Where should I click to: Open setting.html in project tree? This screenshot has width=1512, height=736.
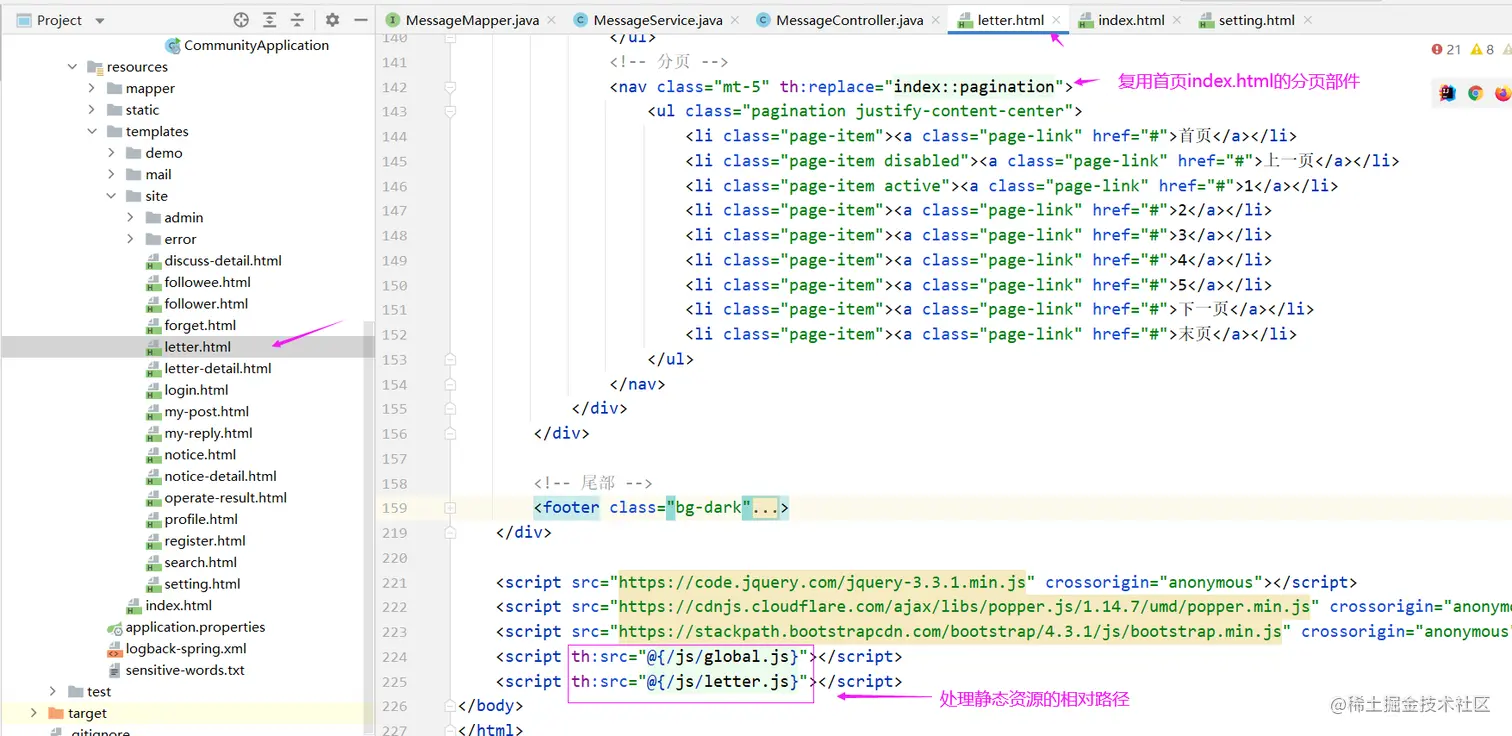point(202,584)
